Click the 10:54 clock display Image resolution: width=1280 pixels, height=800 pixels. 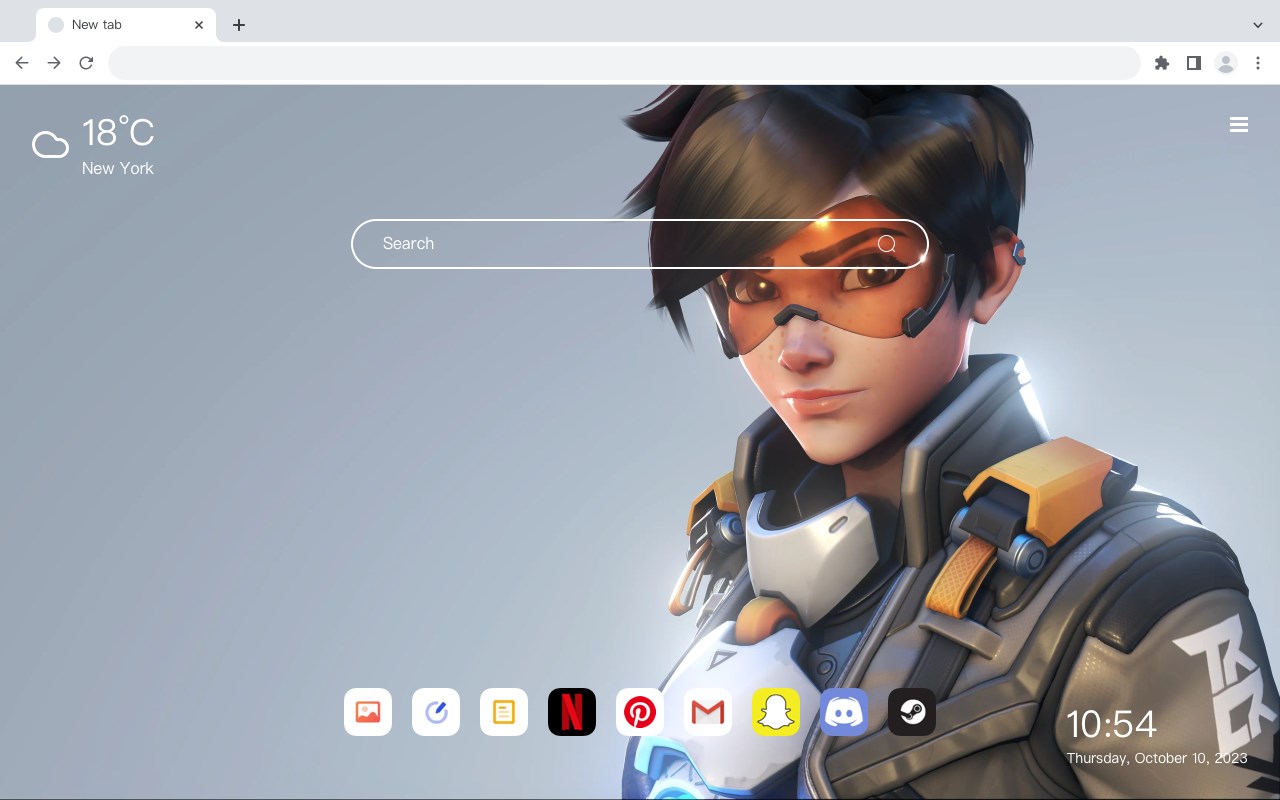click(1111, 724)
